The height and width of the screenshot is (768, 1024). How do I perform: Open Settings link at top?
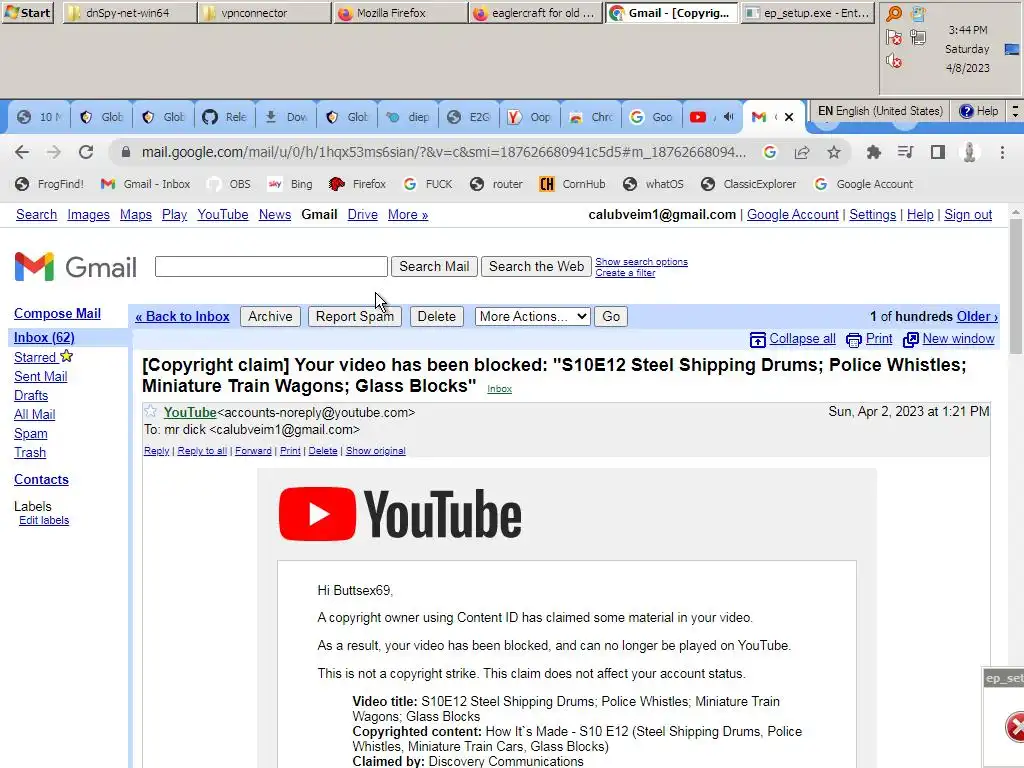[x=872, y=215]
